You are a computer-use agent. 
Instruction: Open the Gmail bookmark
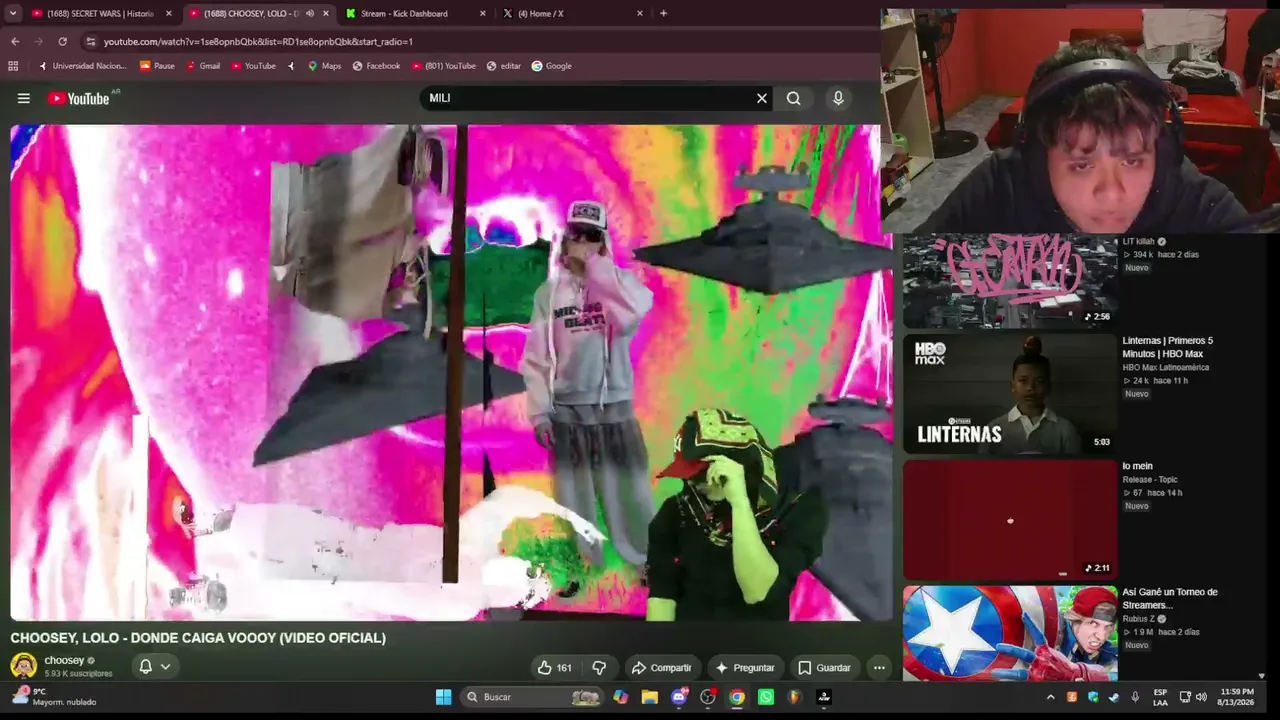(203, 66)
